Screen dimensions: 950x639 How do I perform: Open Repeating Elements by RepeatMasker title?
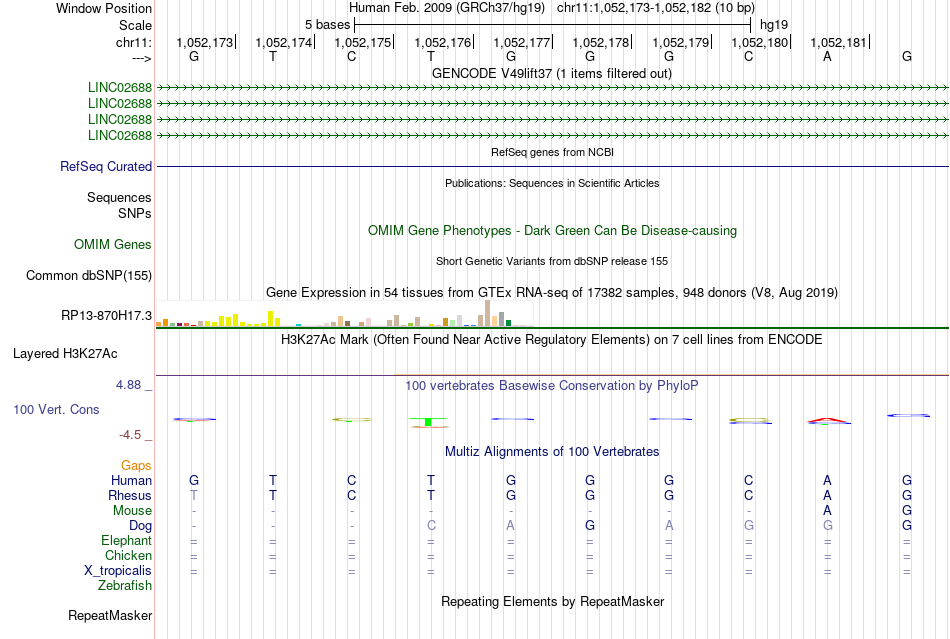tap(552, 602)
